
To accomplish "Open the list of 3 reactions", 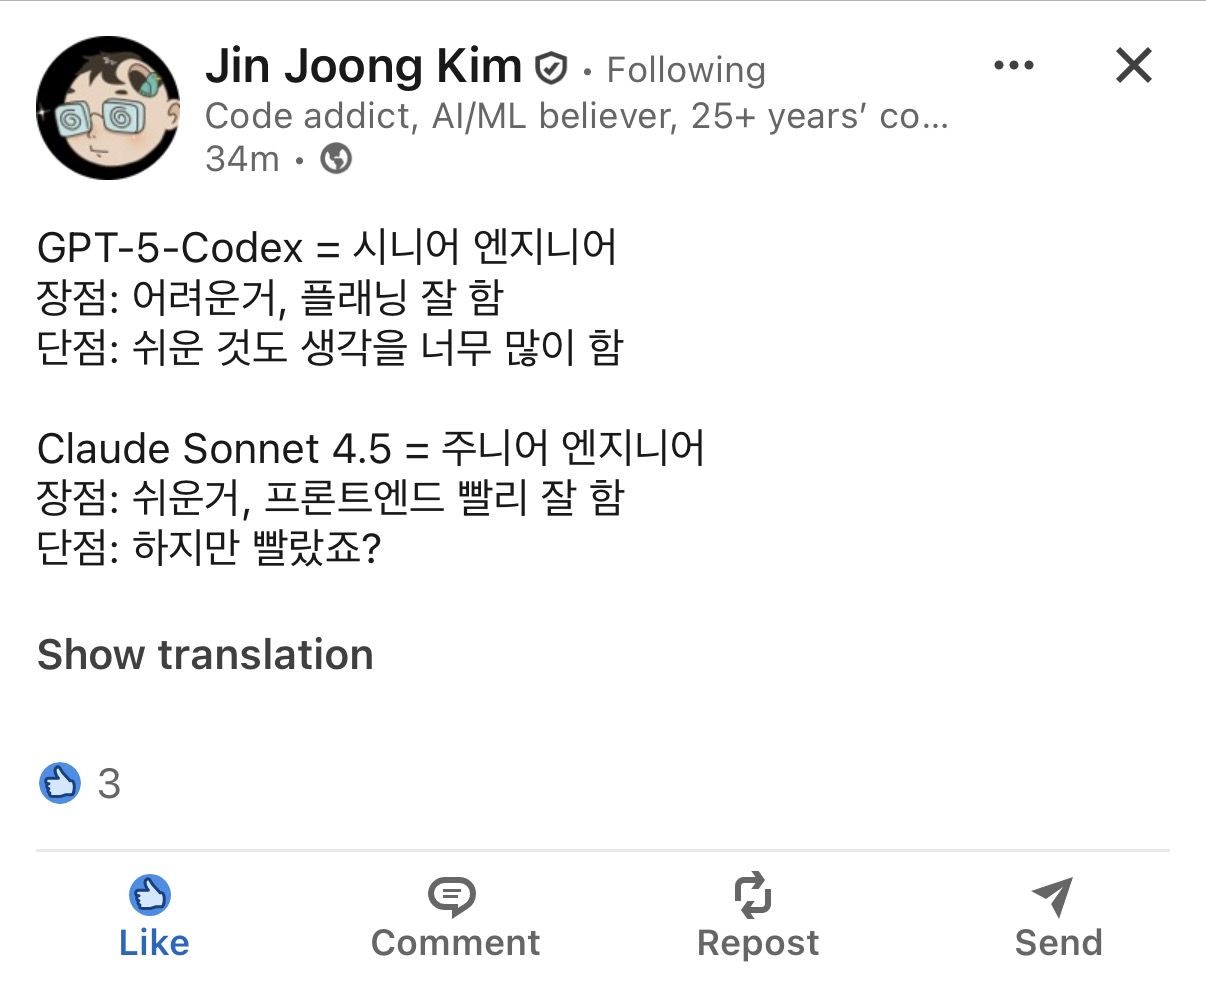I will coord(109,784).
